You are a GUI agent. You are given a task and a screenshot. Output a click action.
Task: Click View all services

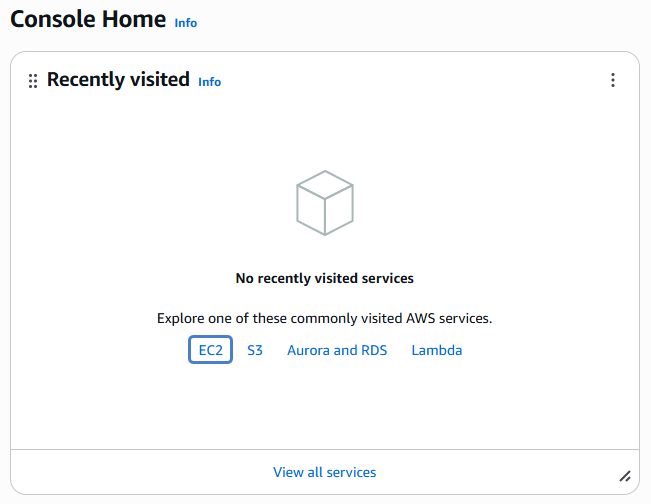click(x=325, y=472)
